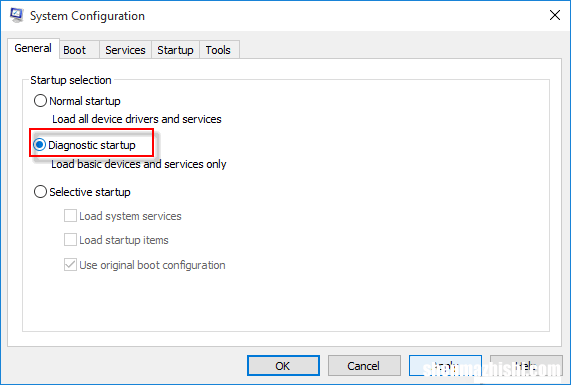Click the Help button

tap(526, 366)
